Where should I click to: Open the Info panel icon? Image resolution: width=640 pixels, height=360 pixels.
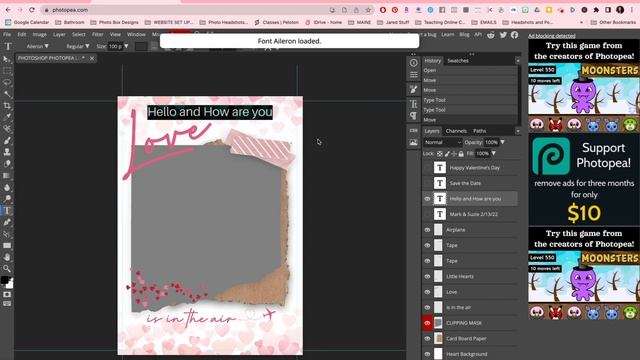point(413,63)
